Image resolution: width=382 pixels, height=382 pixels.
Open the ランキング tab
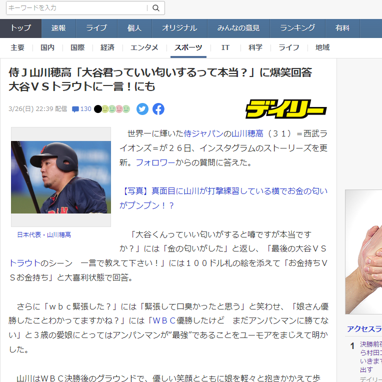[x=298, y=28]
